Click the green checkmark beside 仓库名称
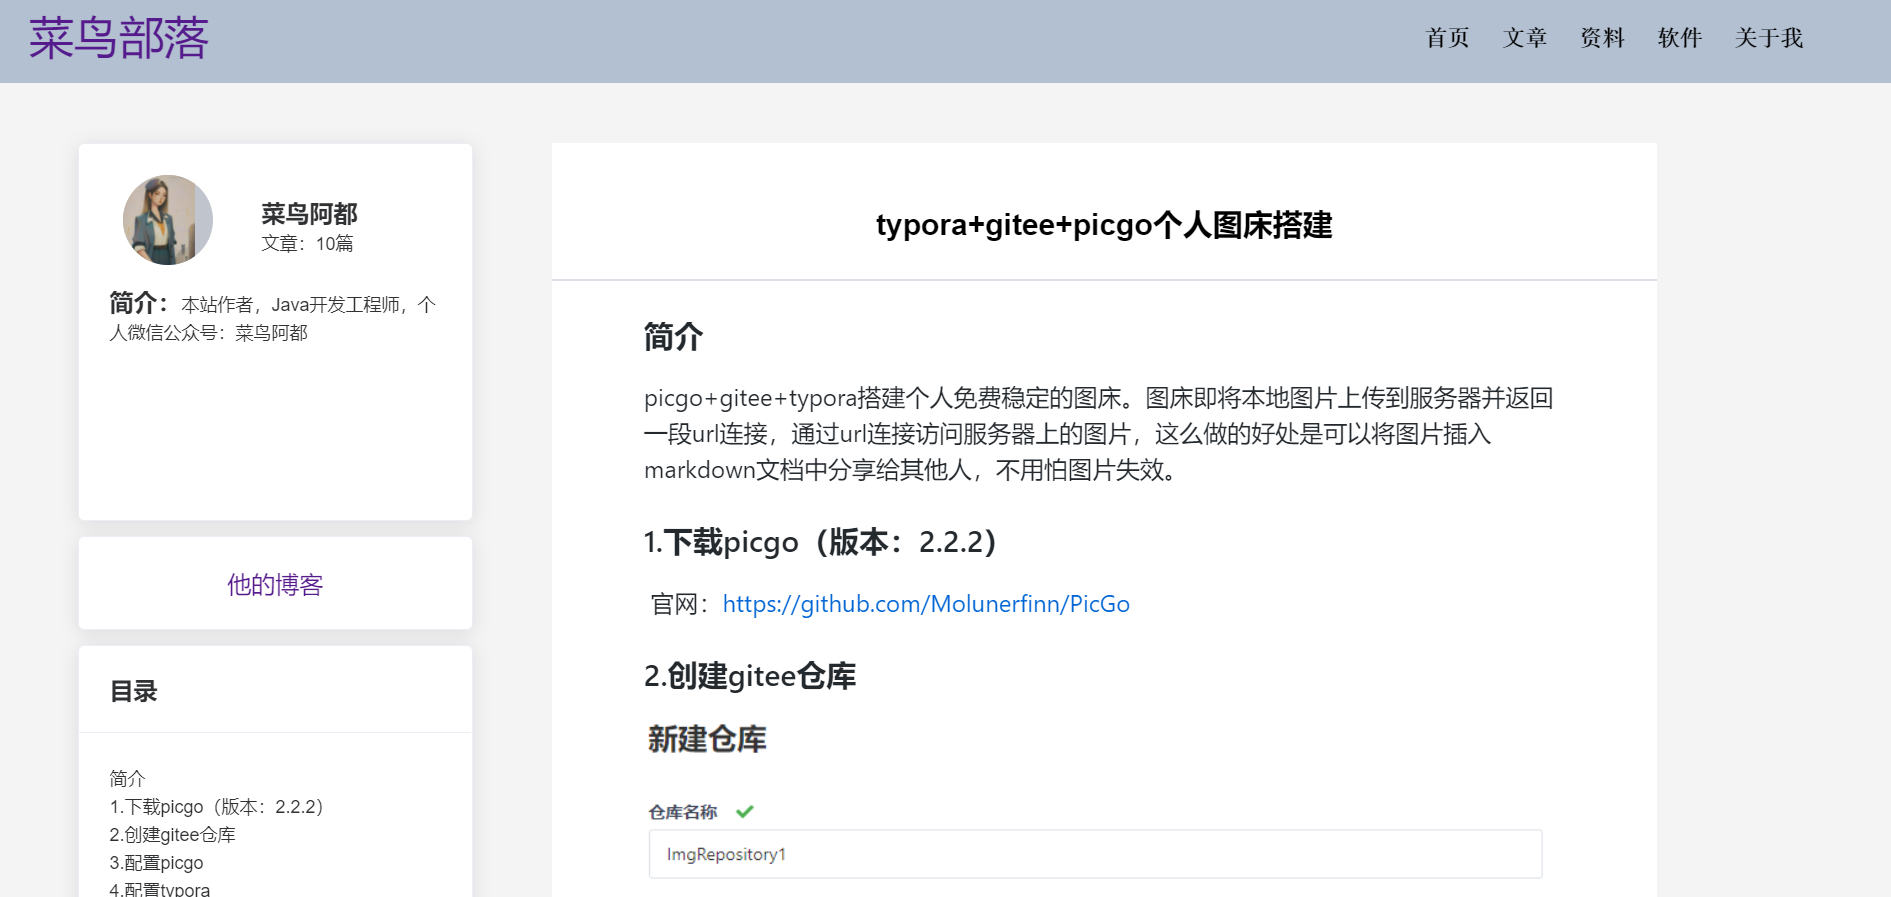The width and height of the screenshot is (1891, 897). (745, 811)
